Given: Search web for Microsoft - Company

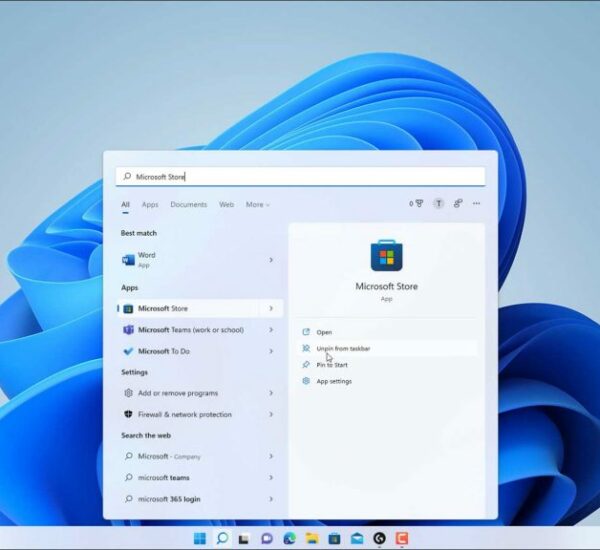Looking at the screenshot, I should click(x=201, y=456).
